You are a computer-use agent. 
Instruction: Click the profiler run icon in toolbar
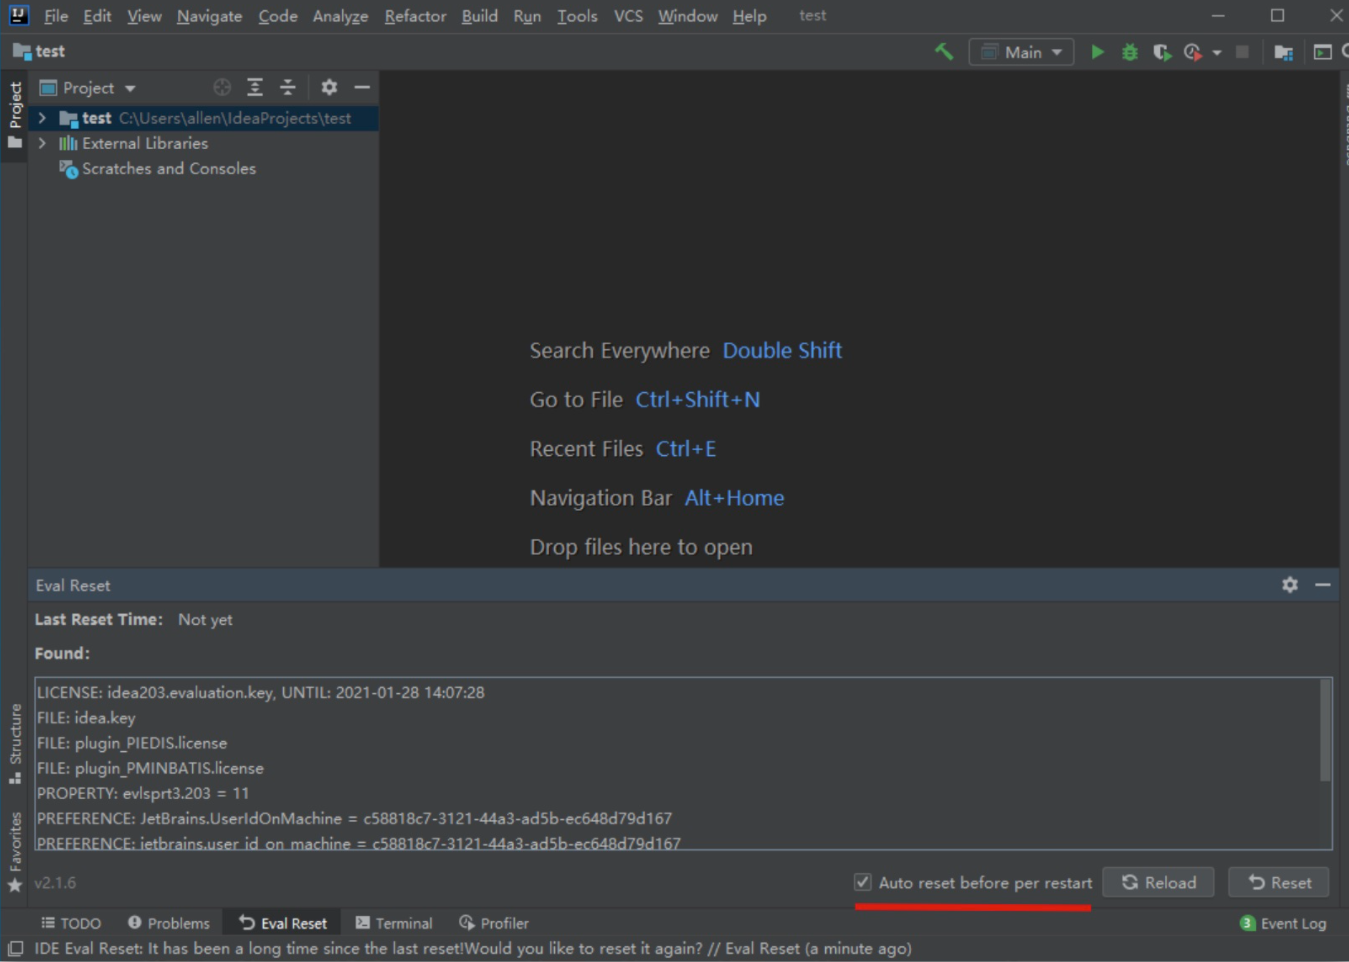tap(1192, 52)
